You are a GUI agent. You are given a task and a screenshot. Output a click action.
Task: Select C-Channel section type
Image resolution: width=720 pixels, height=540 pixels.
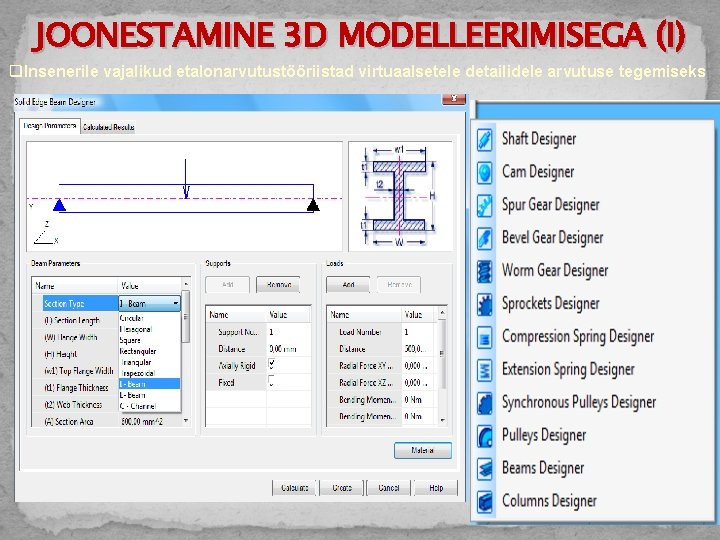(150, 406)
